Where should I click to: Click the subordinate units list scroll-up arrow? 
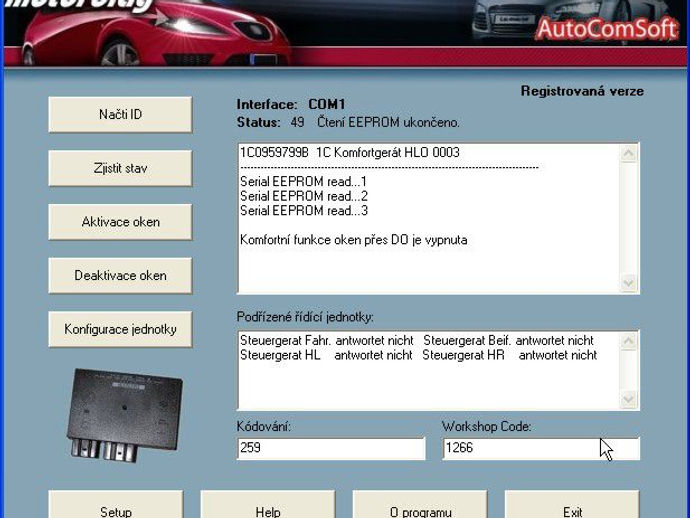pos(628,341)
